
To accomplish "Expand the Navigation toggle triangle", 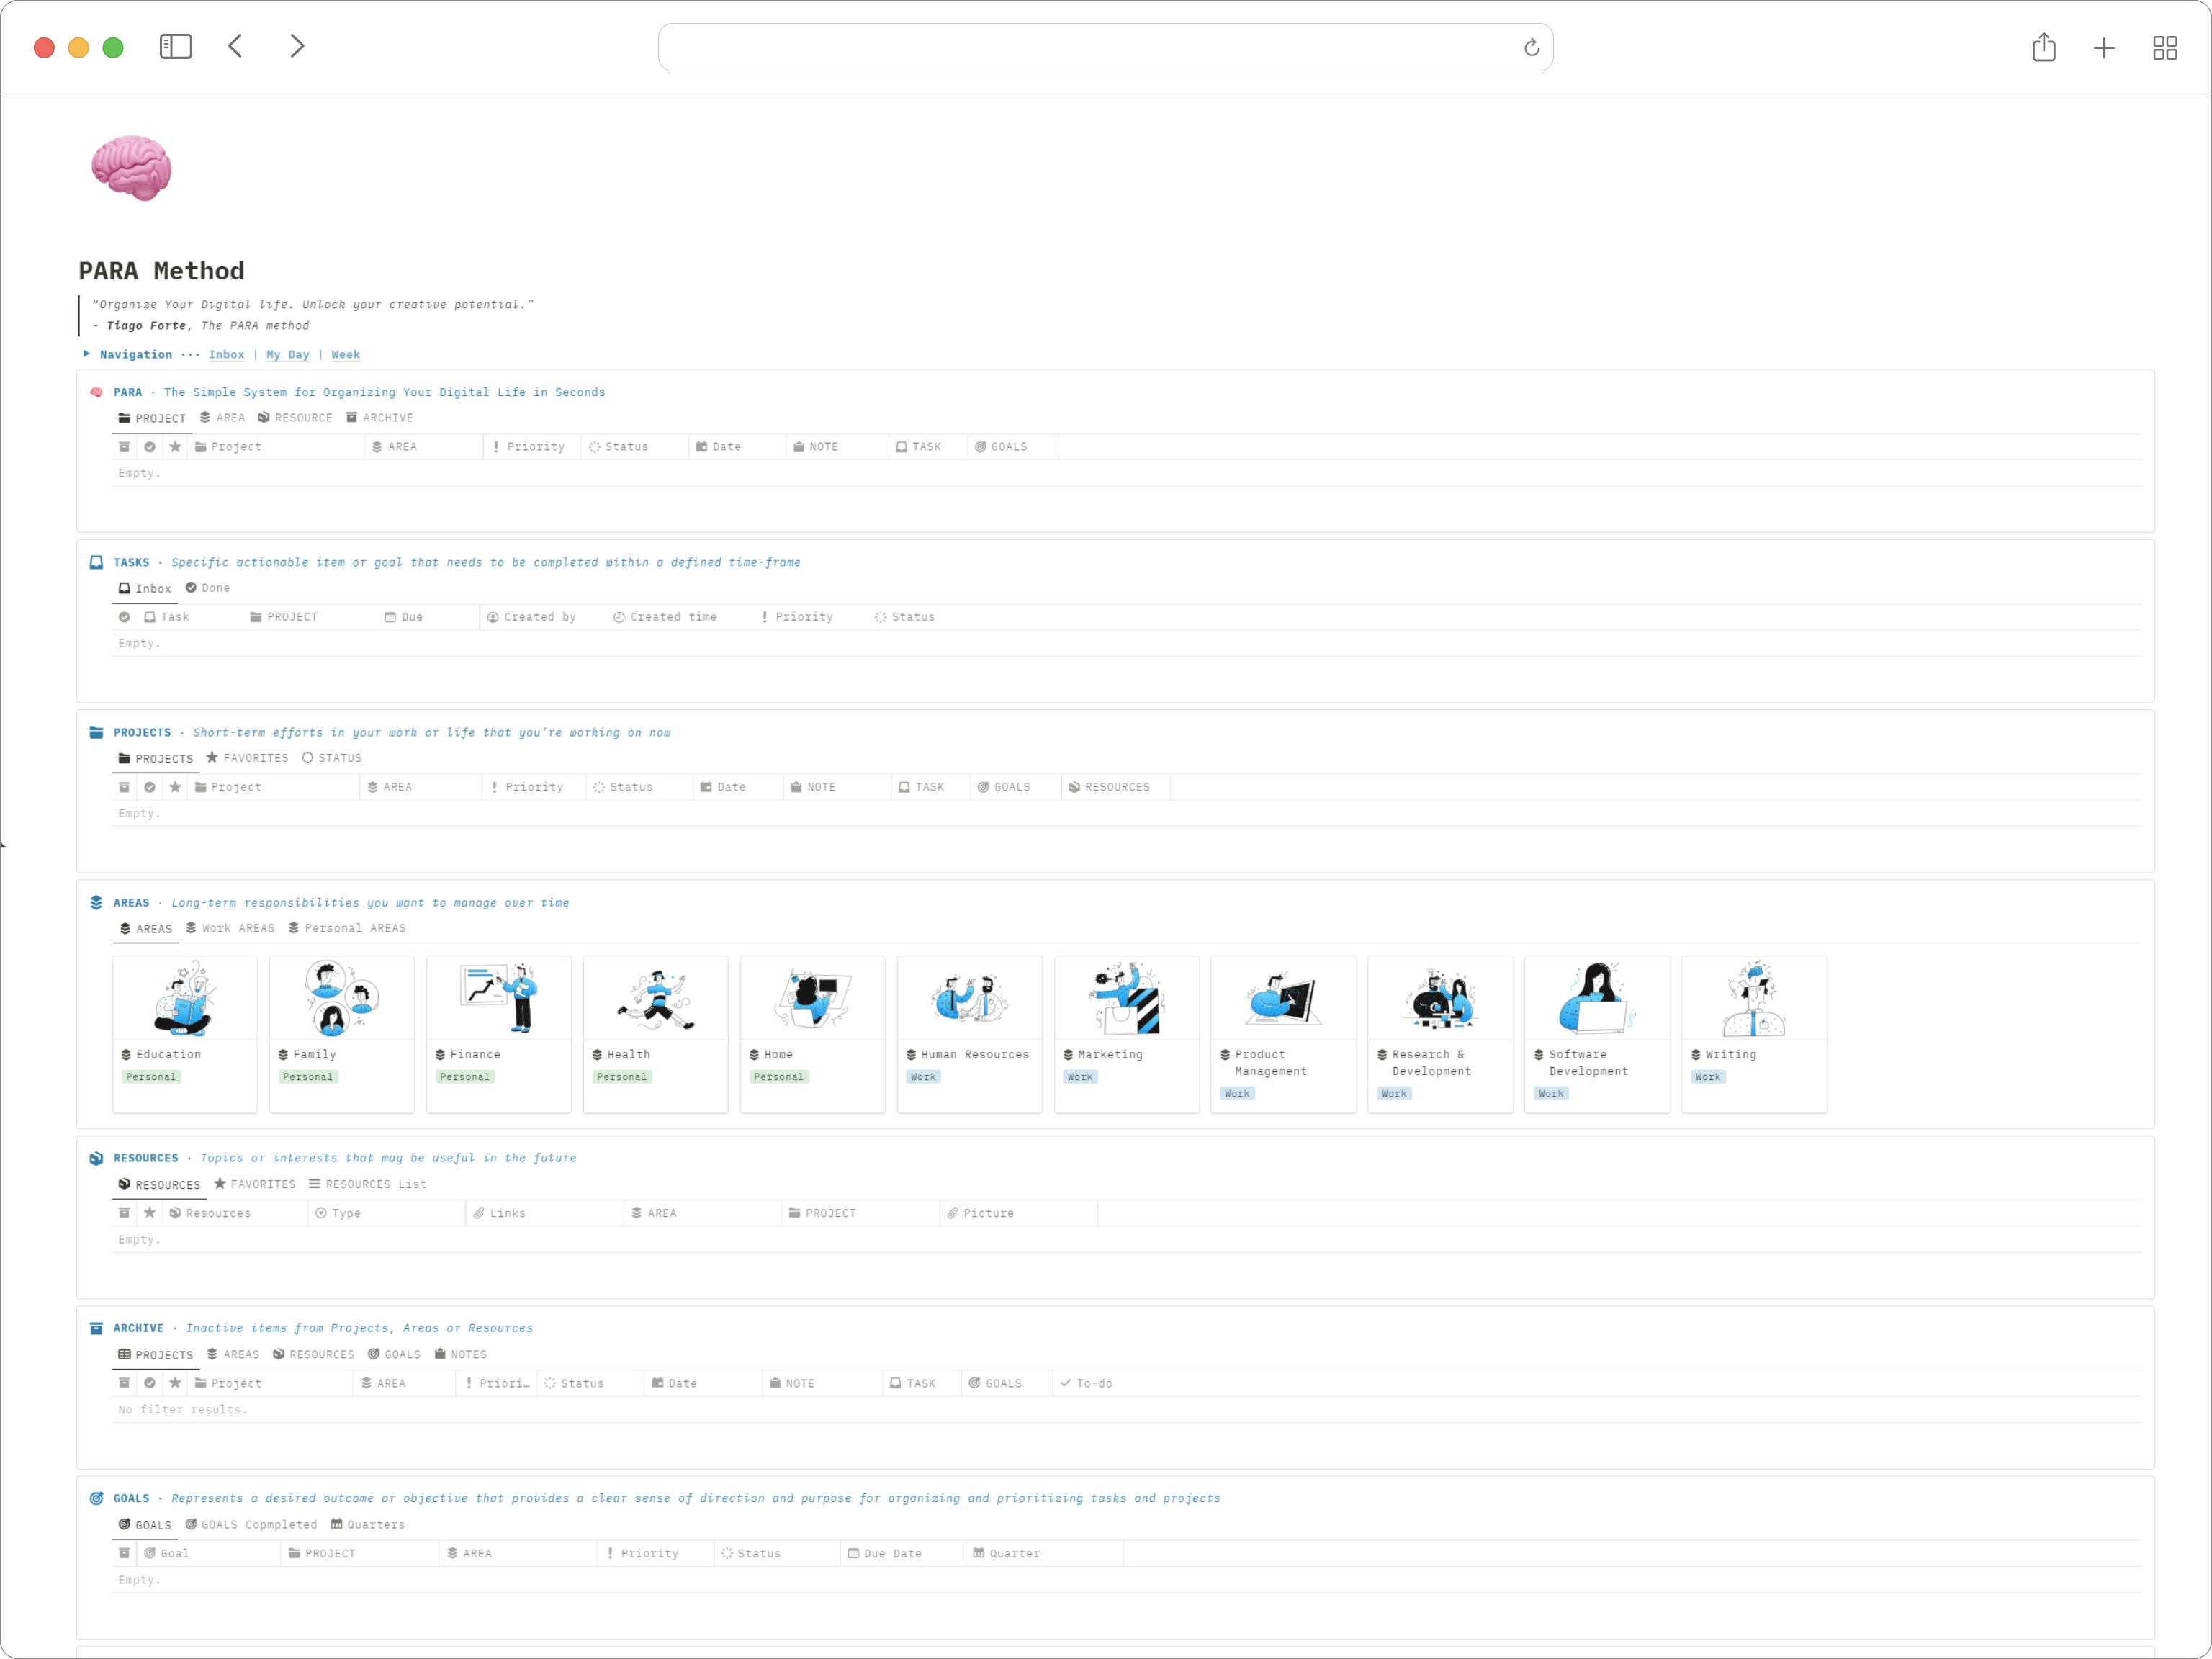I will point(87,353).
